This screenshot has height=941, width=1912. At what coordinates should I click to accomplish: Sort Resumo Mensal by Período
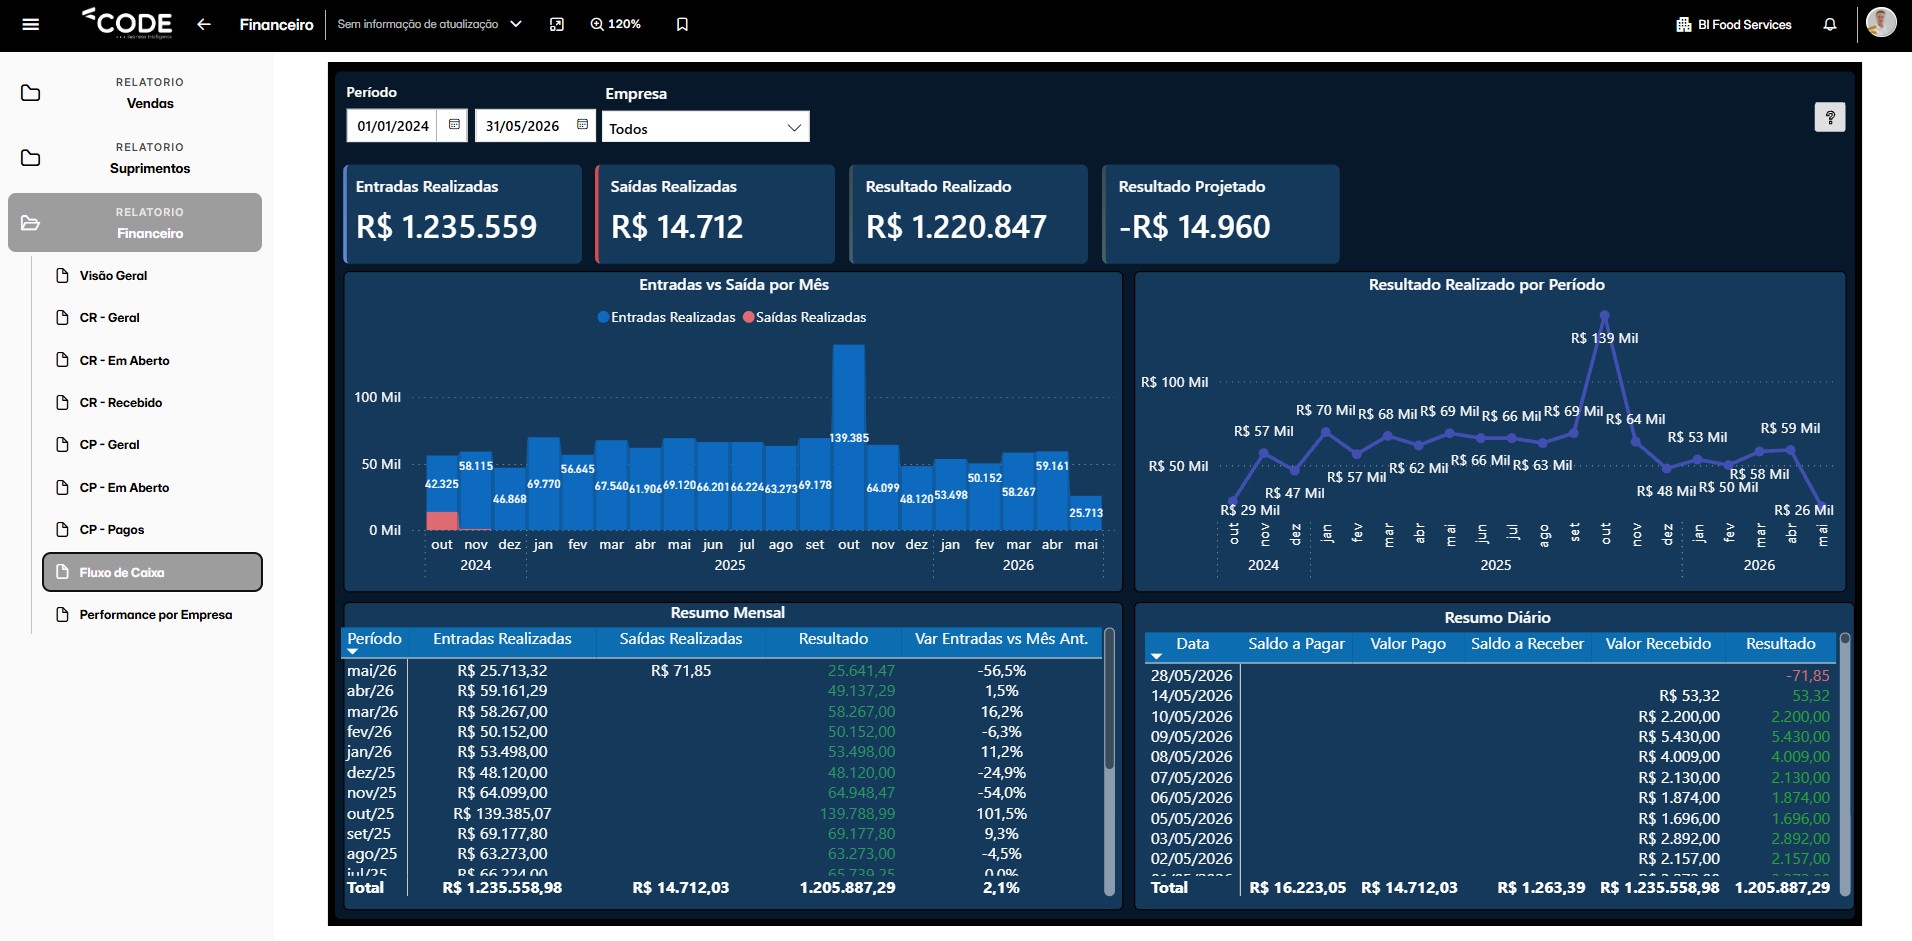(x=374, y=639)
